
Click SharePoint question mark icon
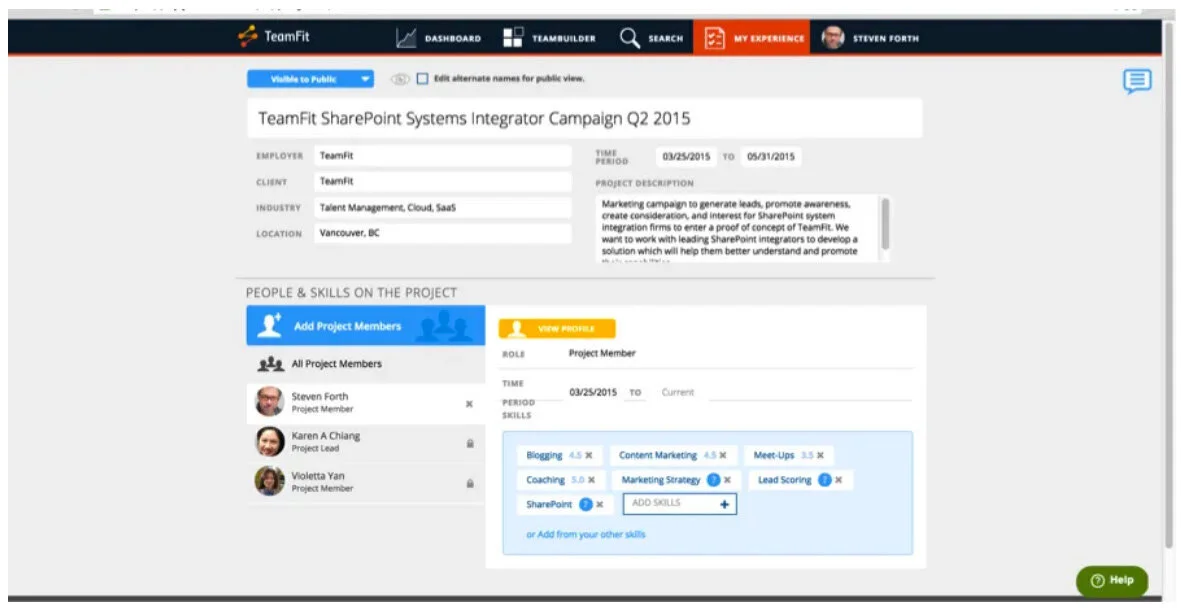click(586, 505)
